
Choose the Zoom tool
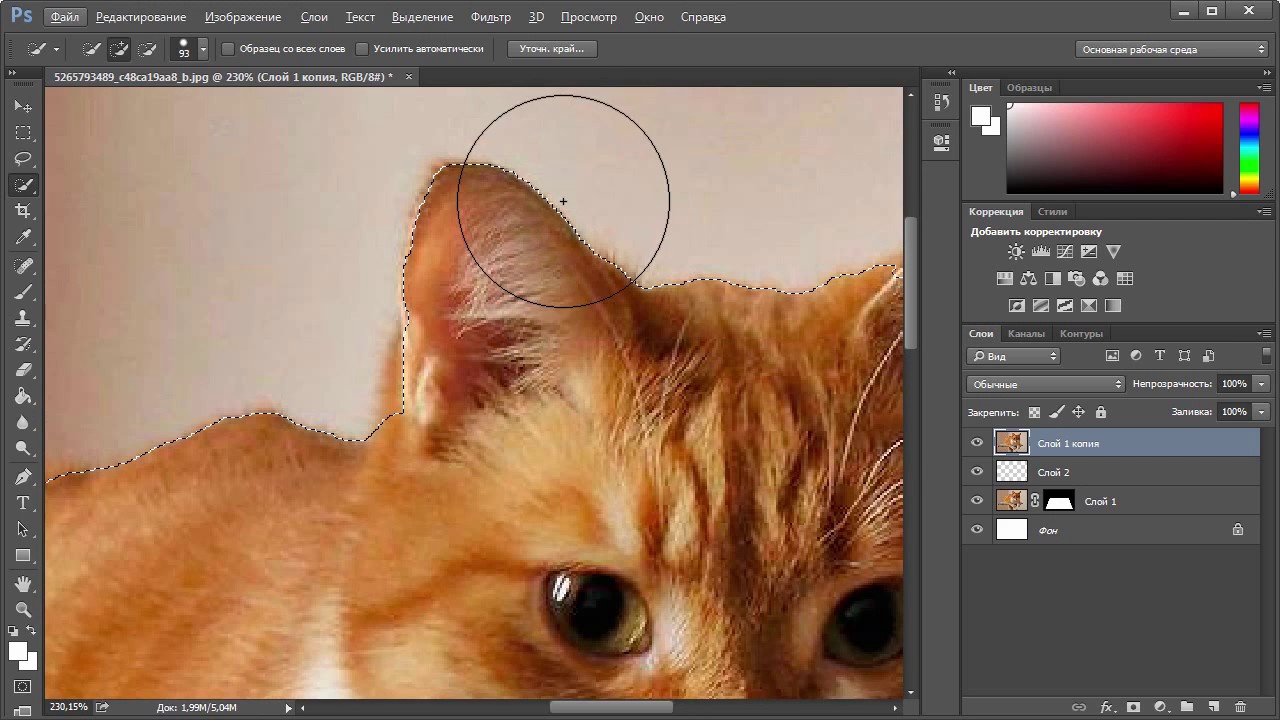[x=23, y=609]
